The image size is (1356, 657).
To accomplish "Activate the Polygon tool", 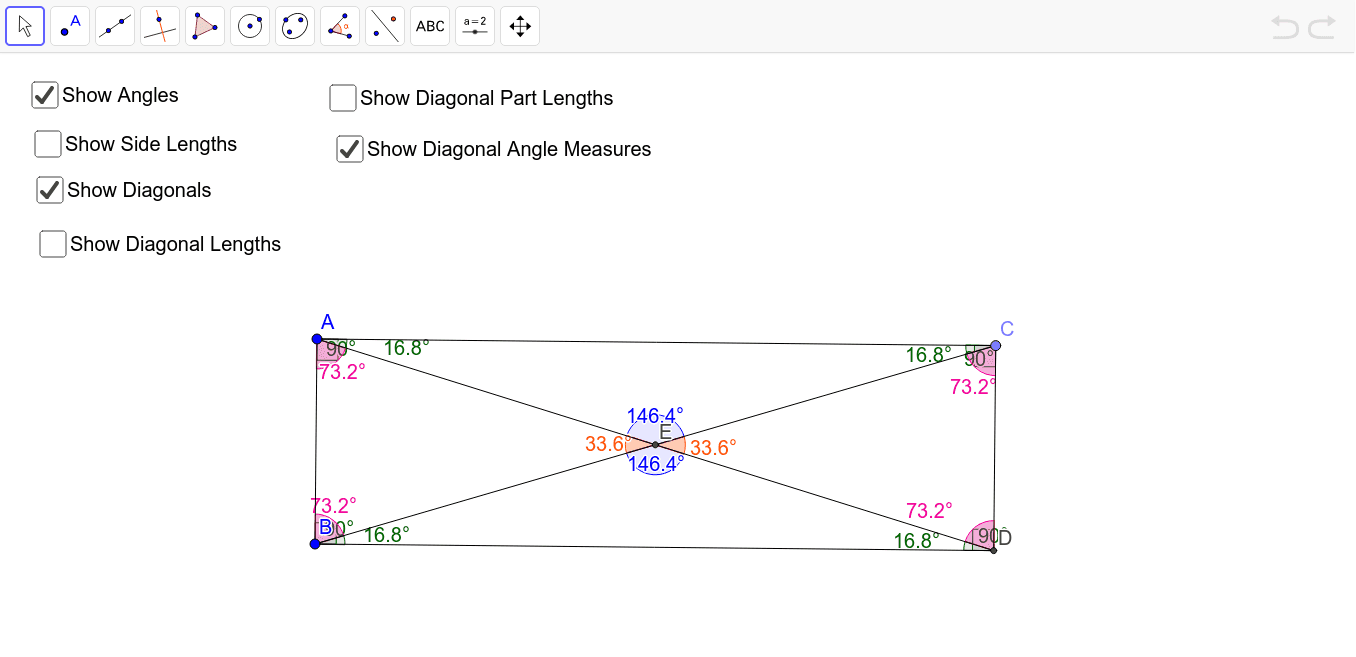I will click(205, 25).
